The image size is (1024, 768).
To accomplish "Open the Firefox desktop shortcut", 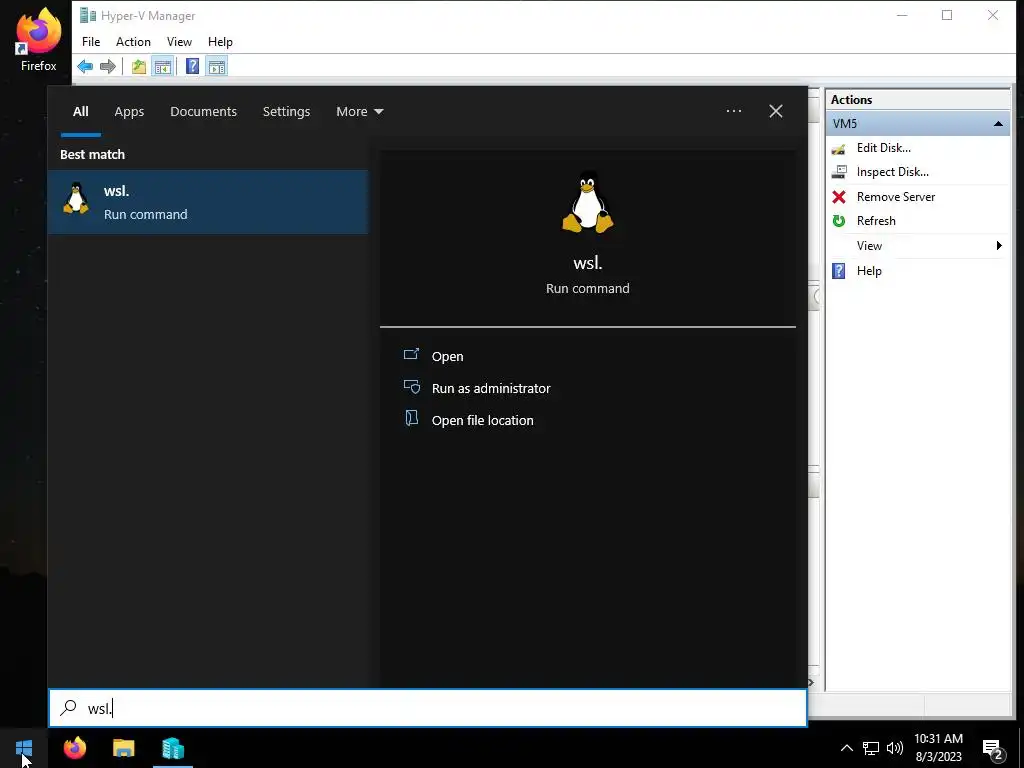I will point(39,39).
